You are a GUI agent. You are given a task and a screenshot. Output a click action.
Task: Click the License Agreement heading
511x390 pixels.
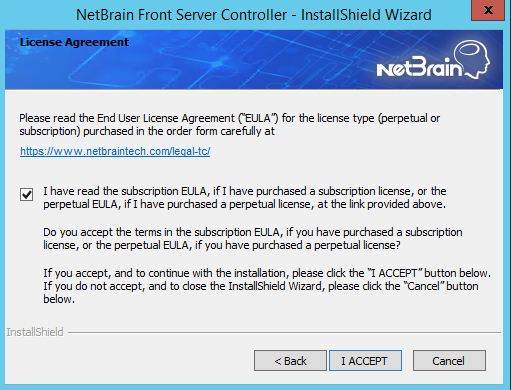point(74,42)
